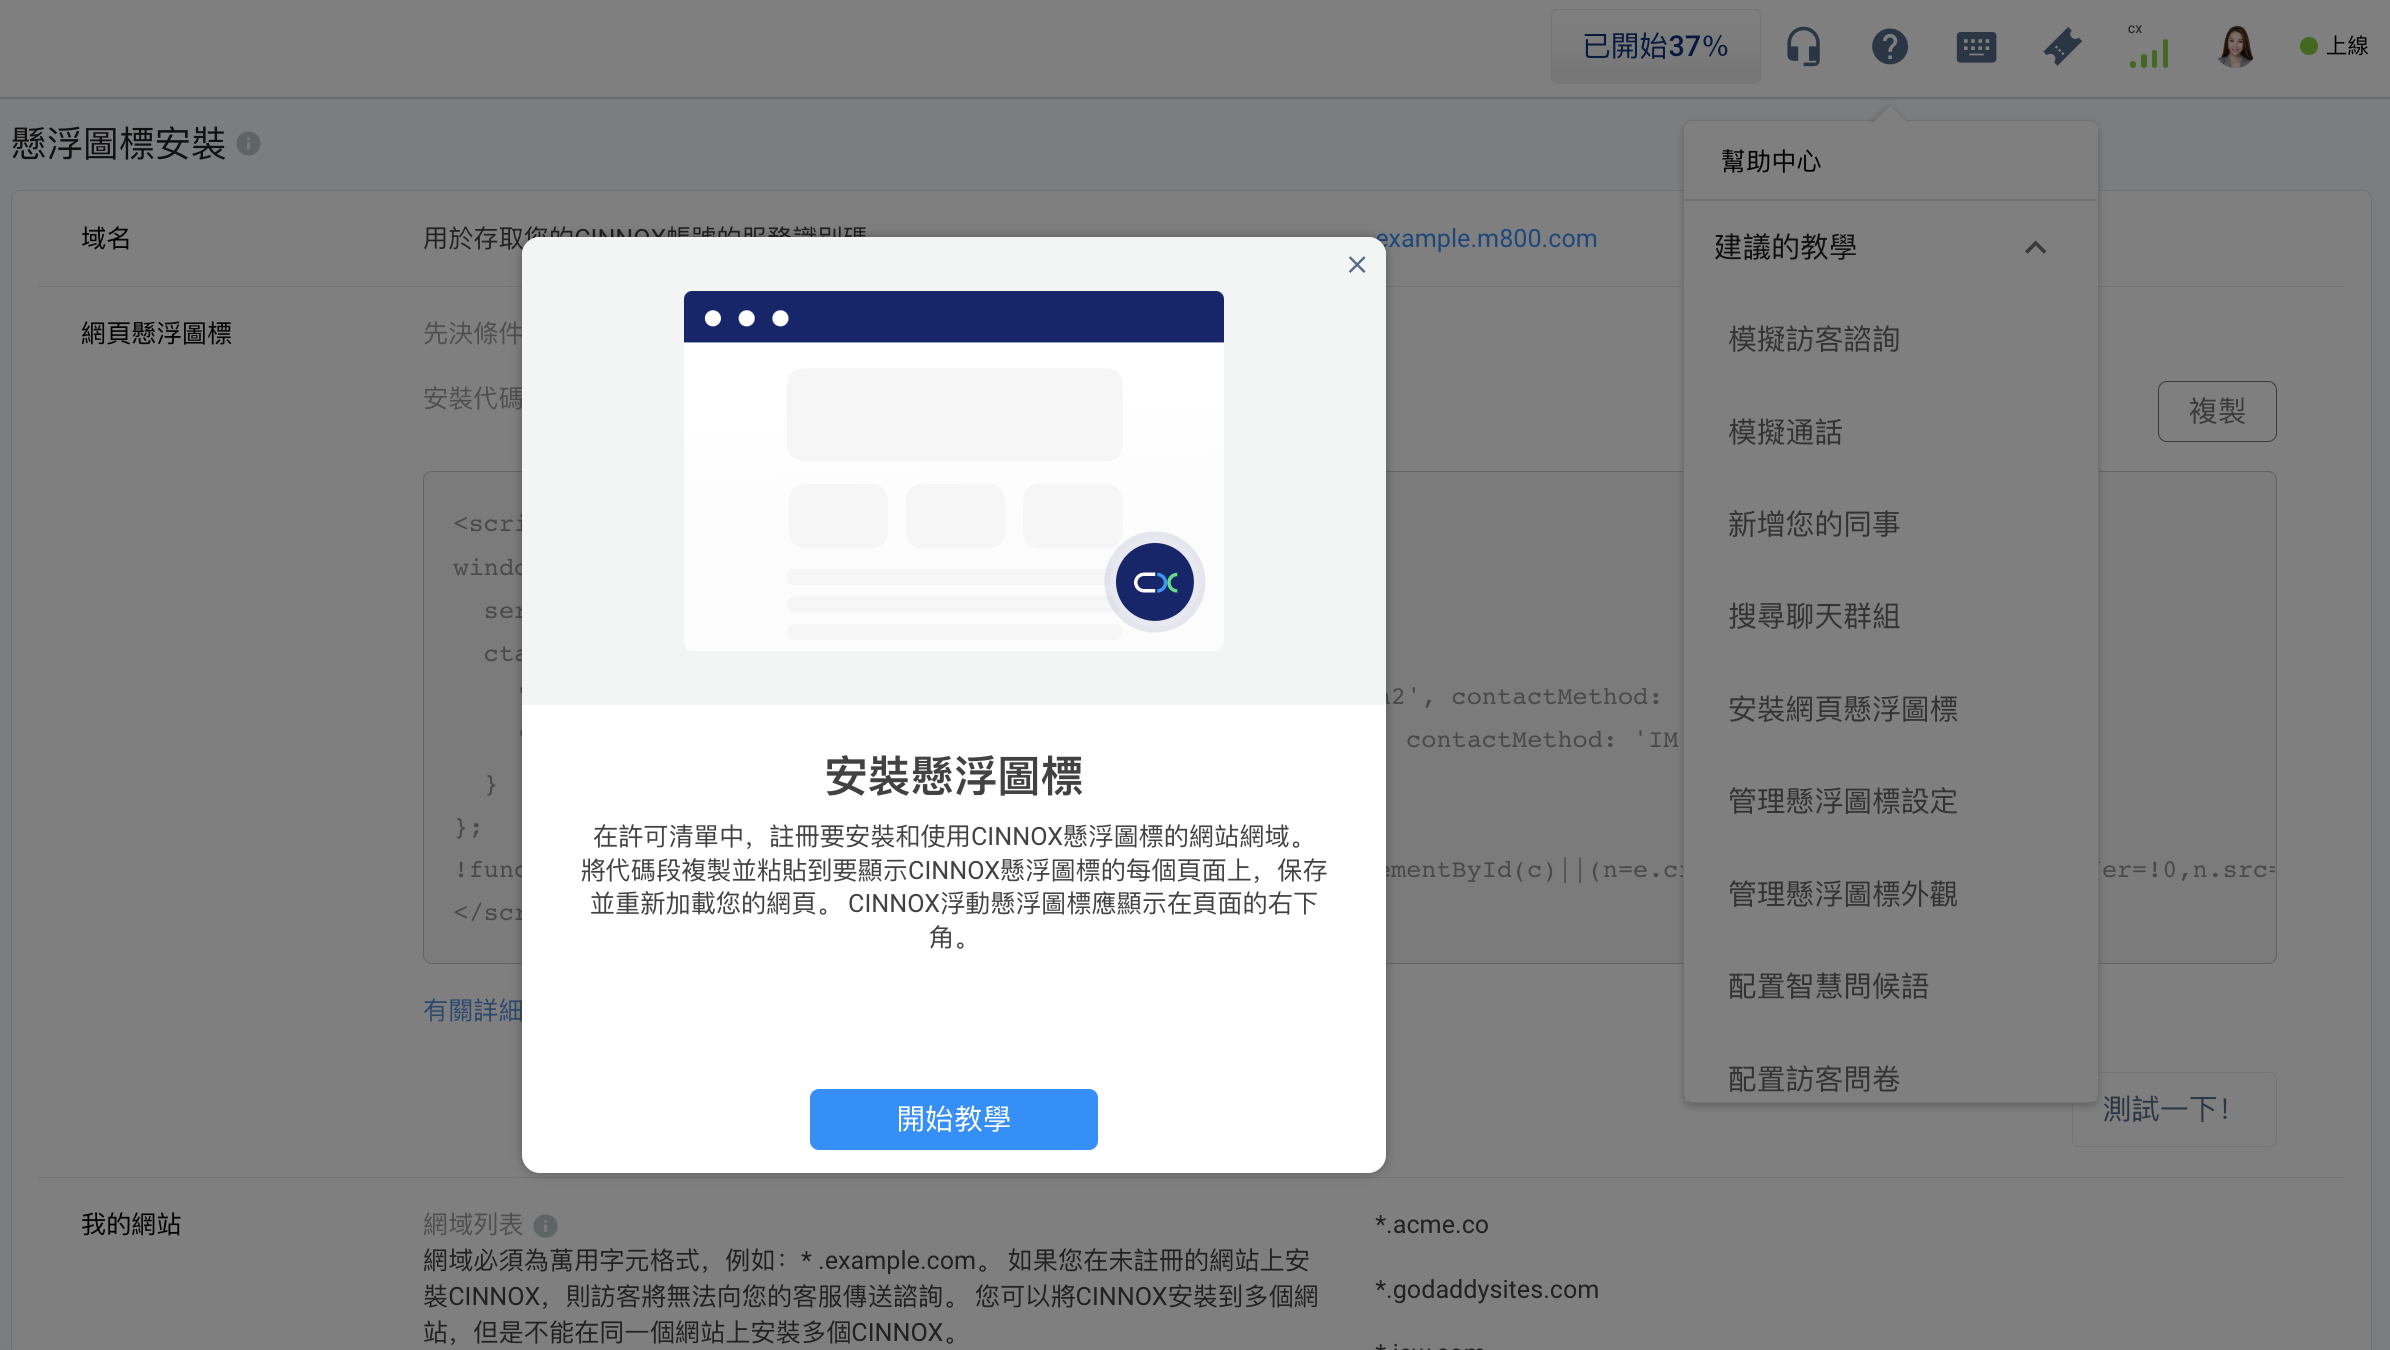The height and width of the screenshot is (1350, 2390).
Task: Open the user profile avatar
Action: point(2235,46)
